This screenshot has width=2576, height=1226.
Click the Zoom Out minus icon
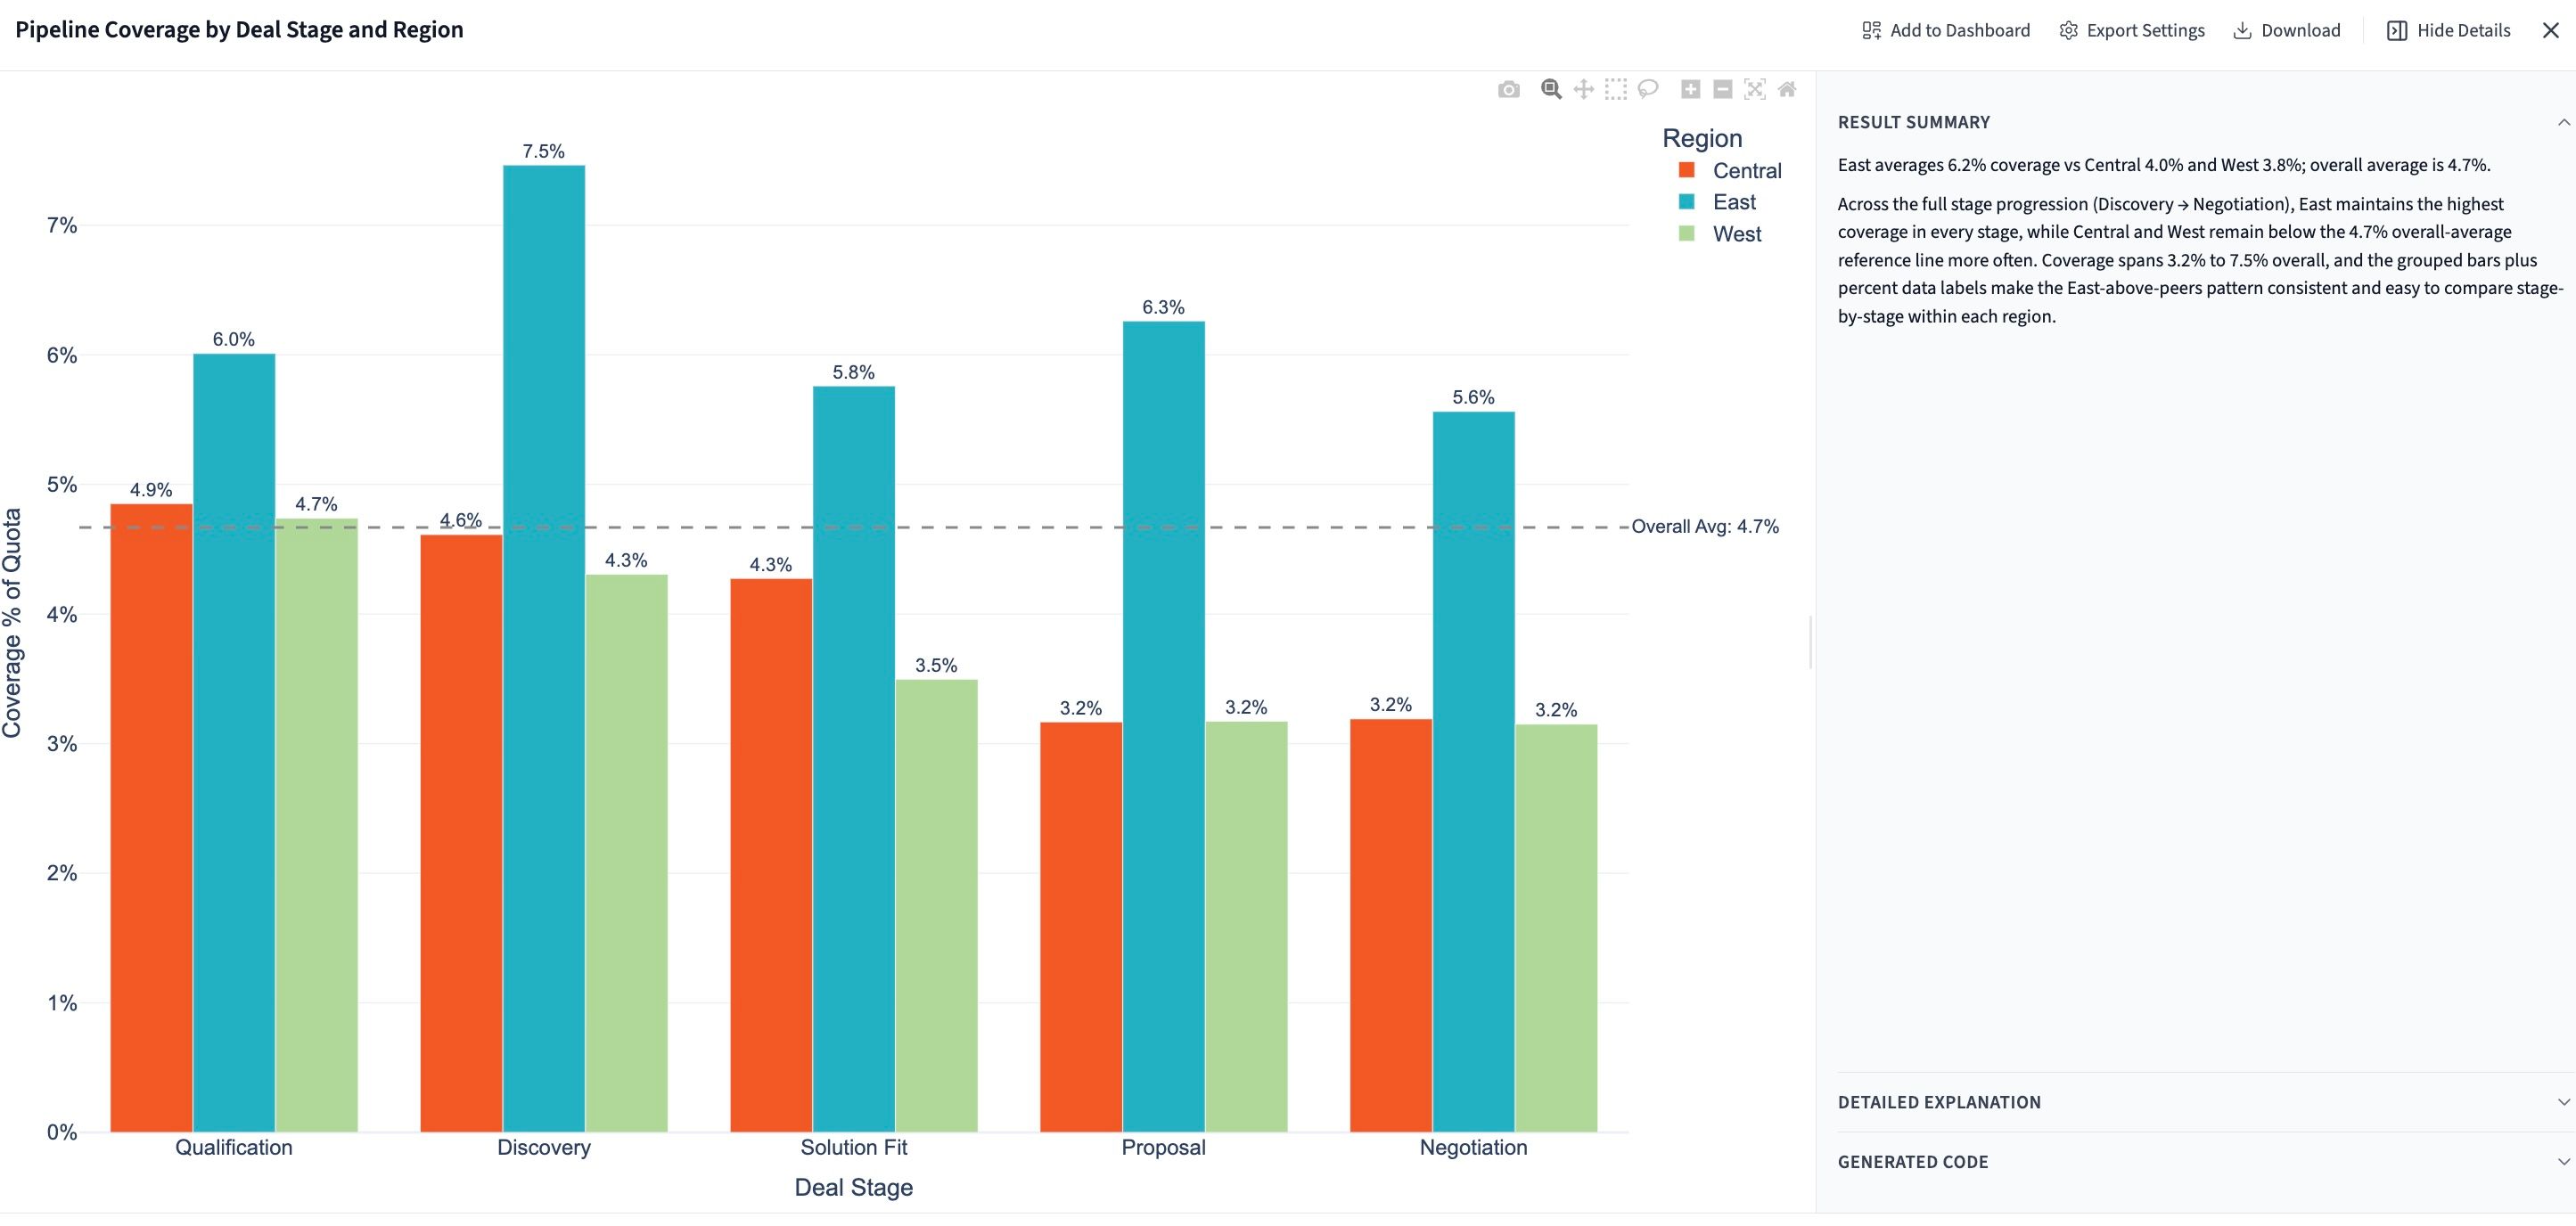click(1722, 90)
